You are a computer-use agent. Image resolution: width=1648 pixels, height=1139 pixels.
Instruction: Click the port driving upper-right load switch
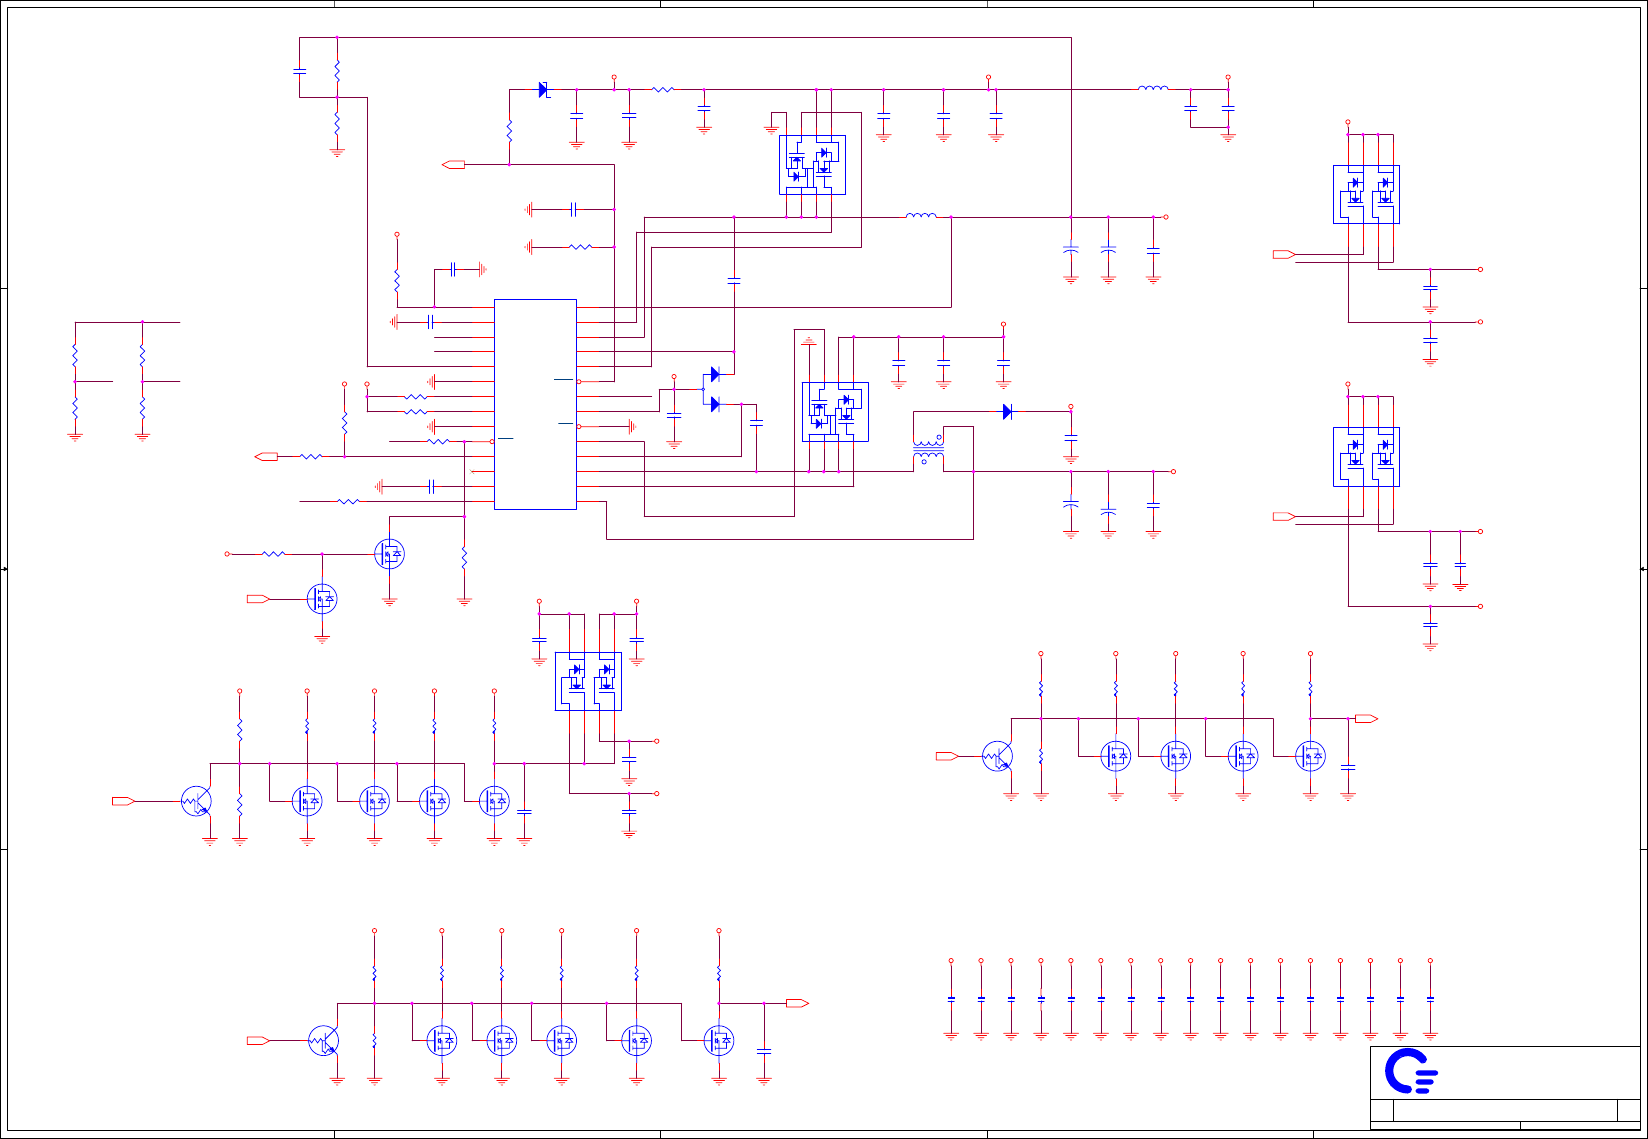point(1284,254)
